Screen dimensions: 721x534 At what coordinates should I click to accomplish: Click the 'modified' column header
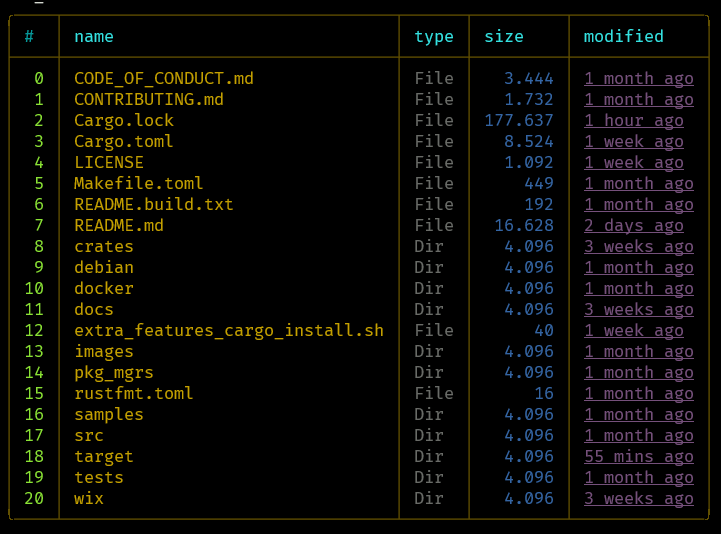pos(624,36)
